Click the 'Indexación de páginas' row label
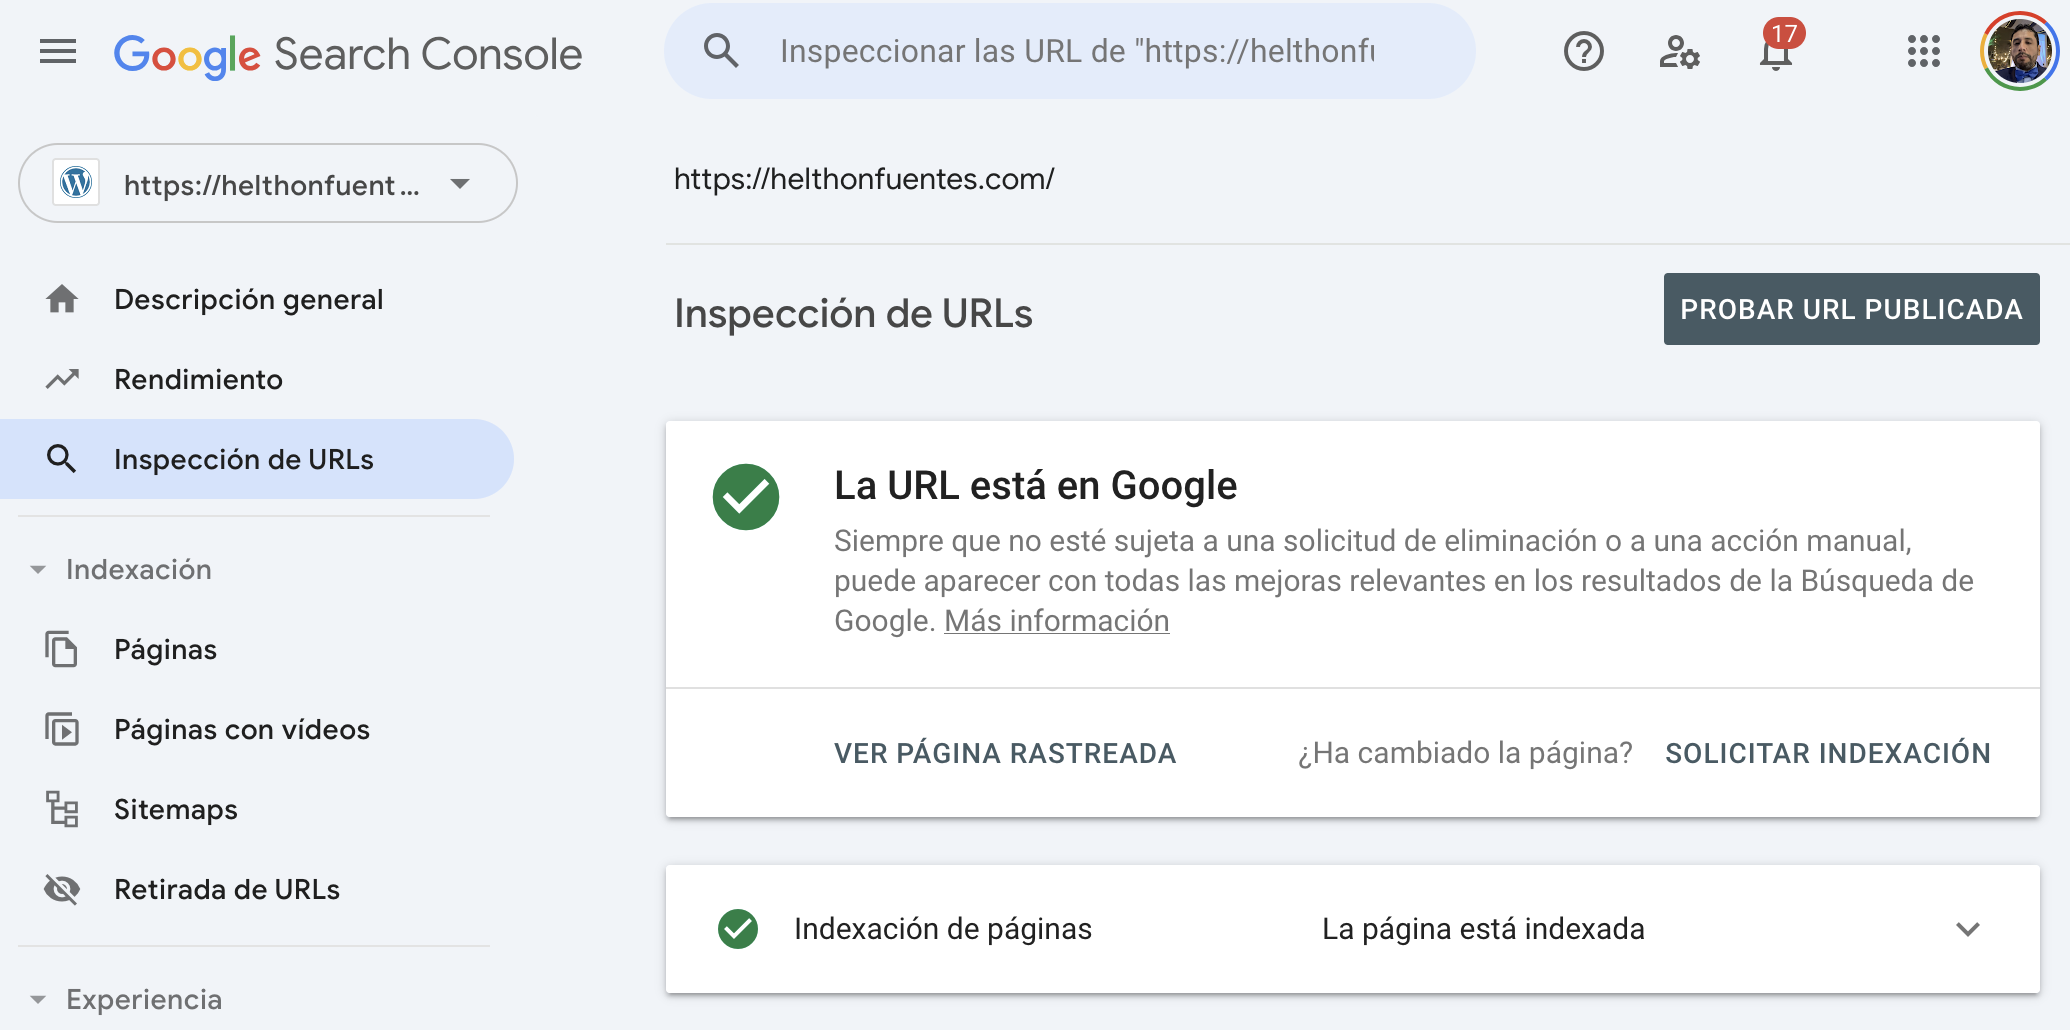Viewport: 2070px width, 1030px height. 943,929
